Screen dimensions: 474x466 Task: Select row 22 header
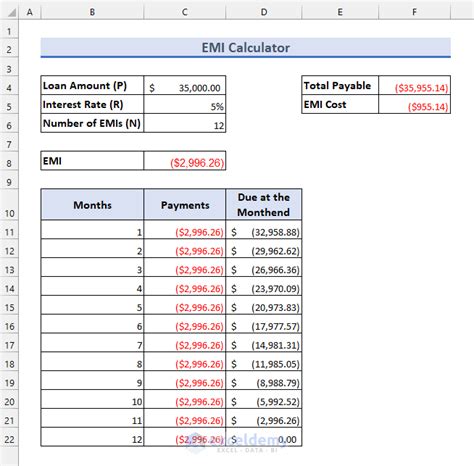click(x=9, y=439)
